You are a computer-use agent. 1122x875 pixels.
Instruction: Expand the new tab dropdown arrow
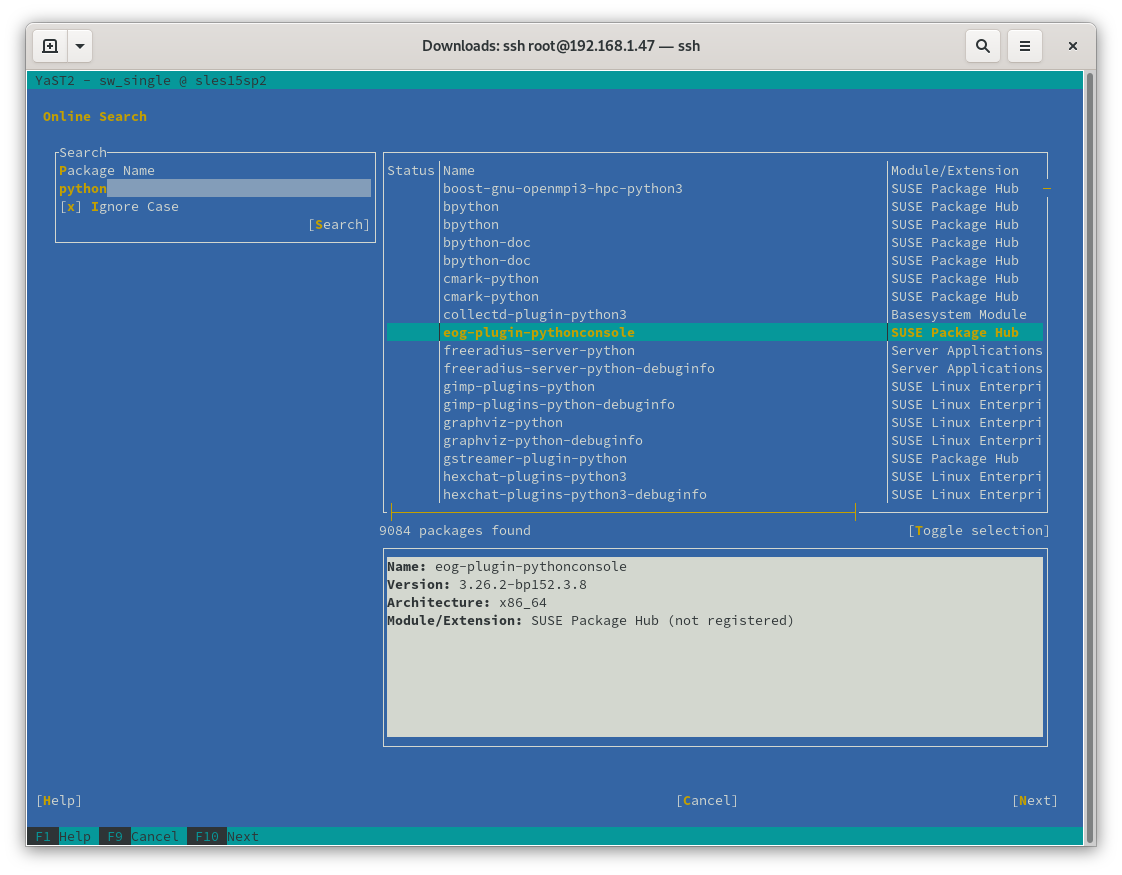click(x=80, y=46)
